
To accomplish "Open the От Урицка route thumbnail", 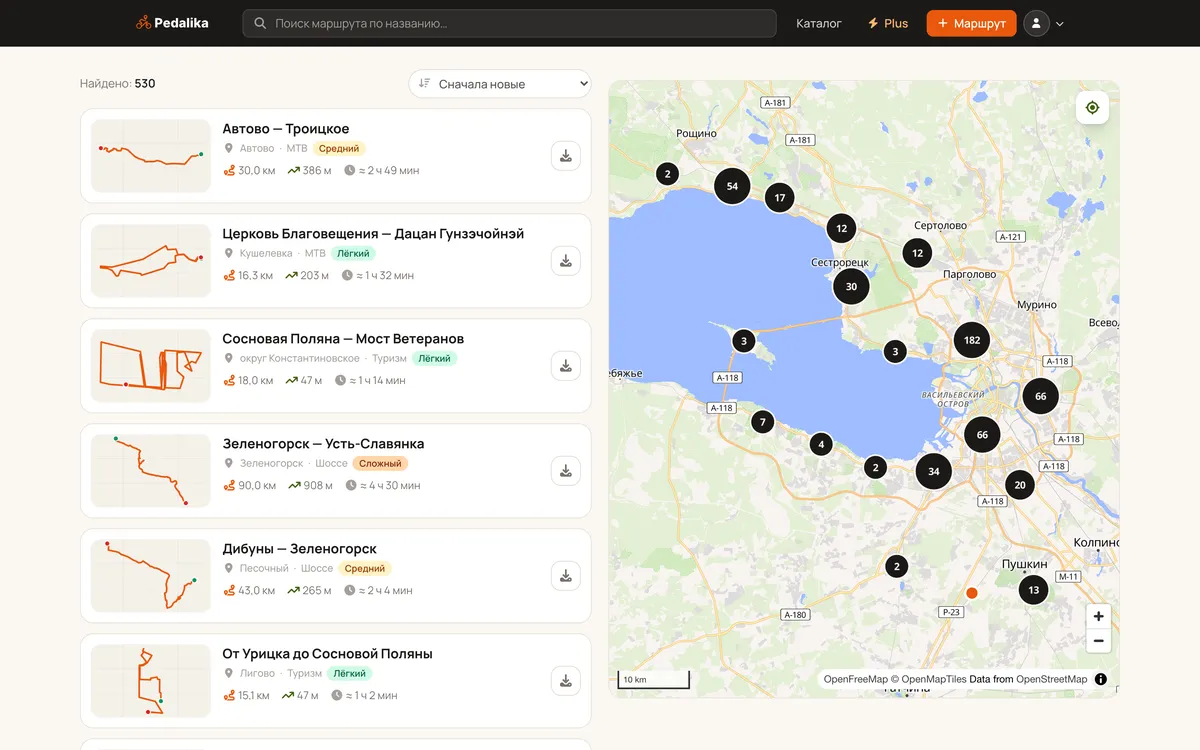I will 151,681.
